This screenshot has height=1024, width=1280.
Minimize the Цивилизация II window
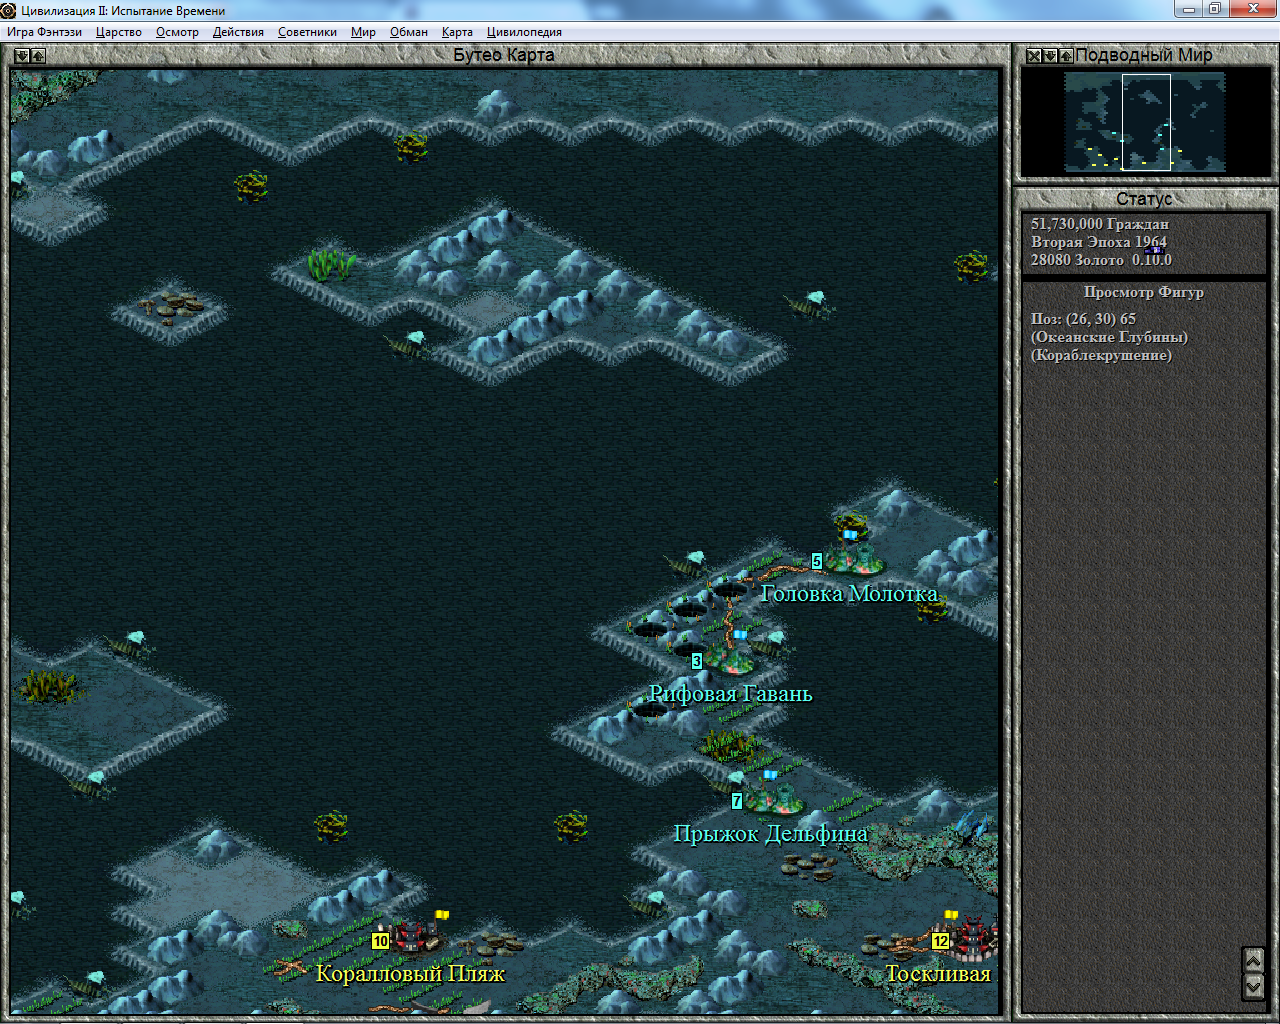(1188, 9)
